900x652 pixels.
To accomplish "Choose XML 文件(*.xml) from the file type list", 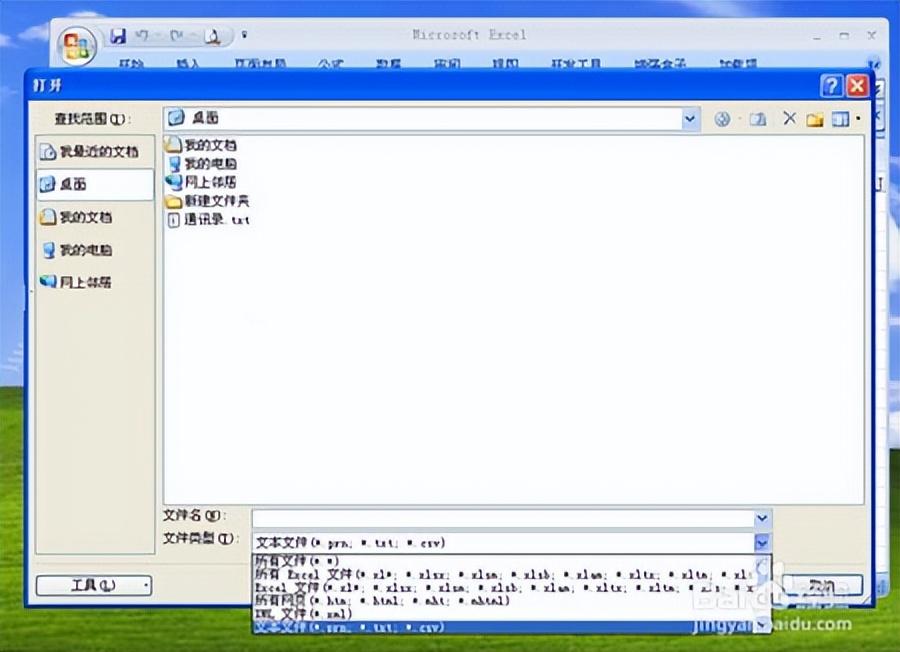I will click(503, 614).
